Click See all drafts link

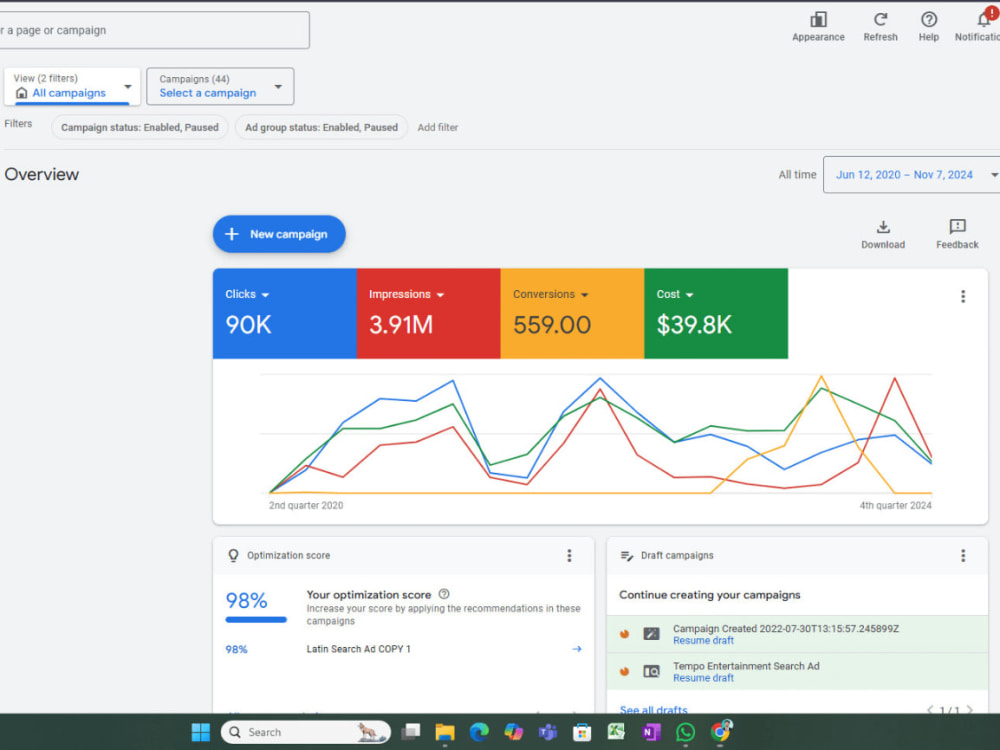coord(653,710)
